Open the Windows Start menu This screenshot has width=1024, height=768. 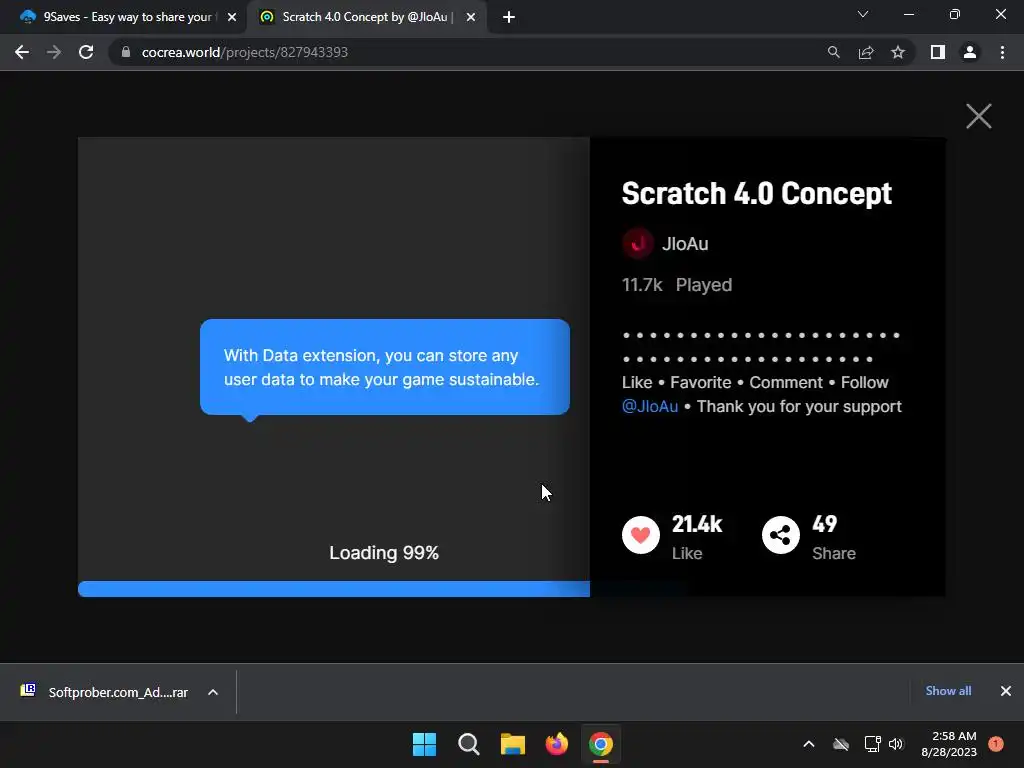[424, 744]
